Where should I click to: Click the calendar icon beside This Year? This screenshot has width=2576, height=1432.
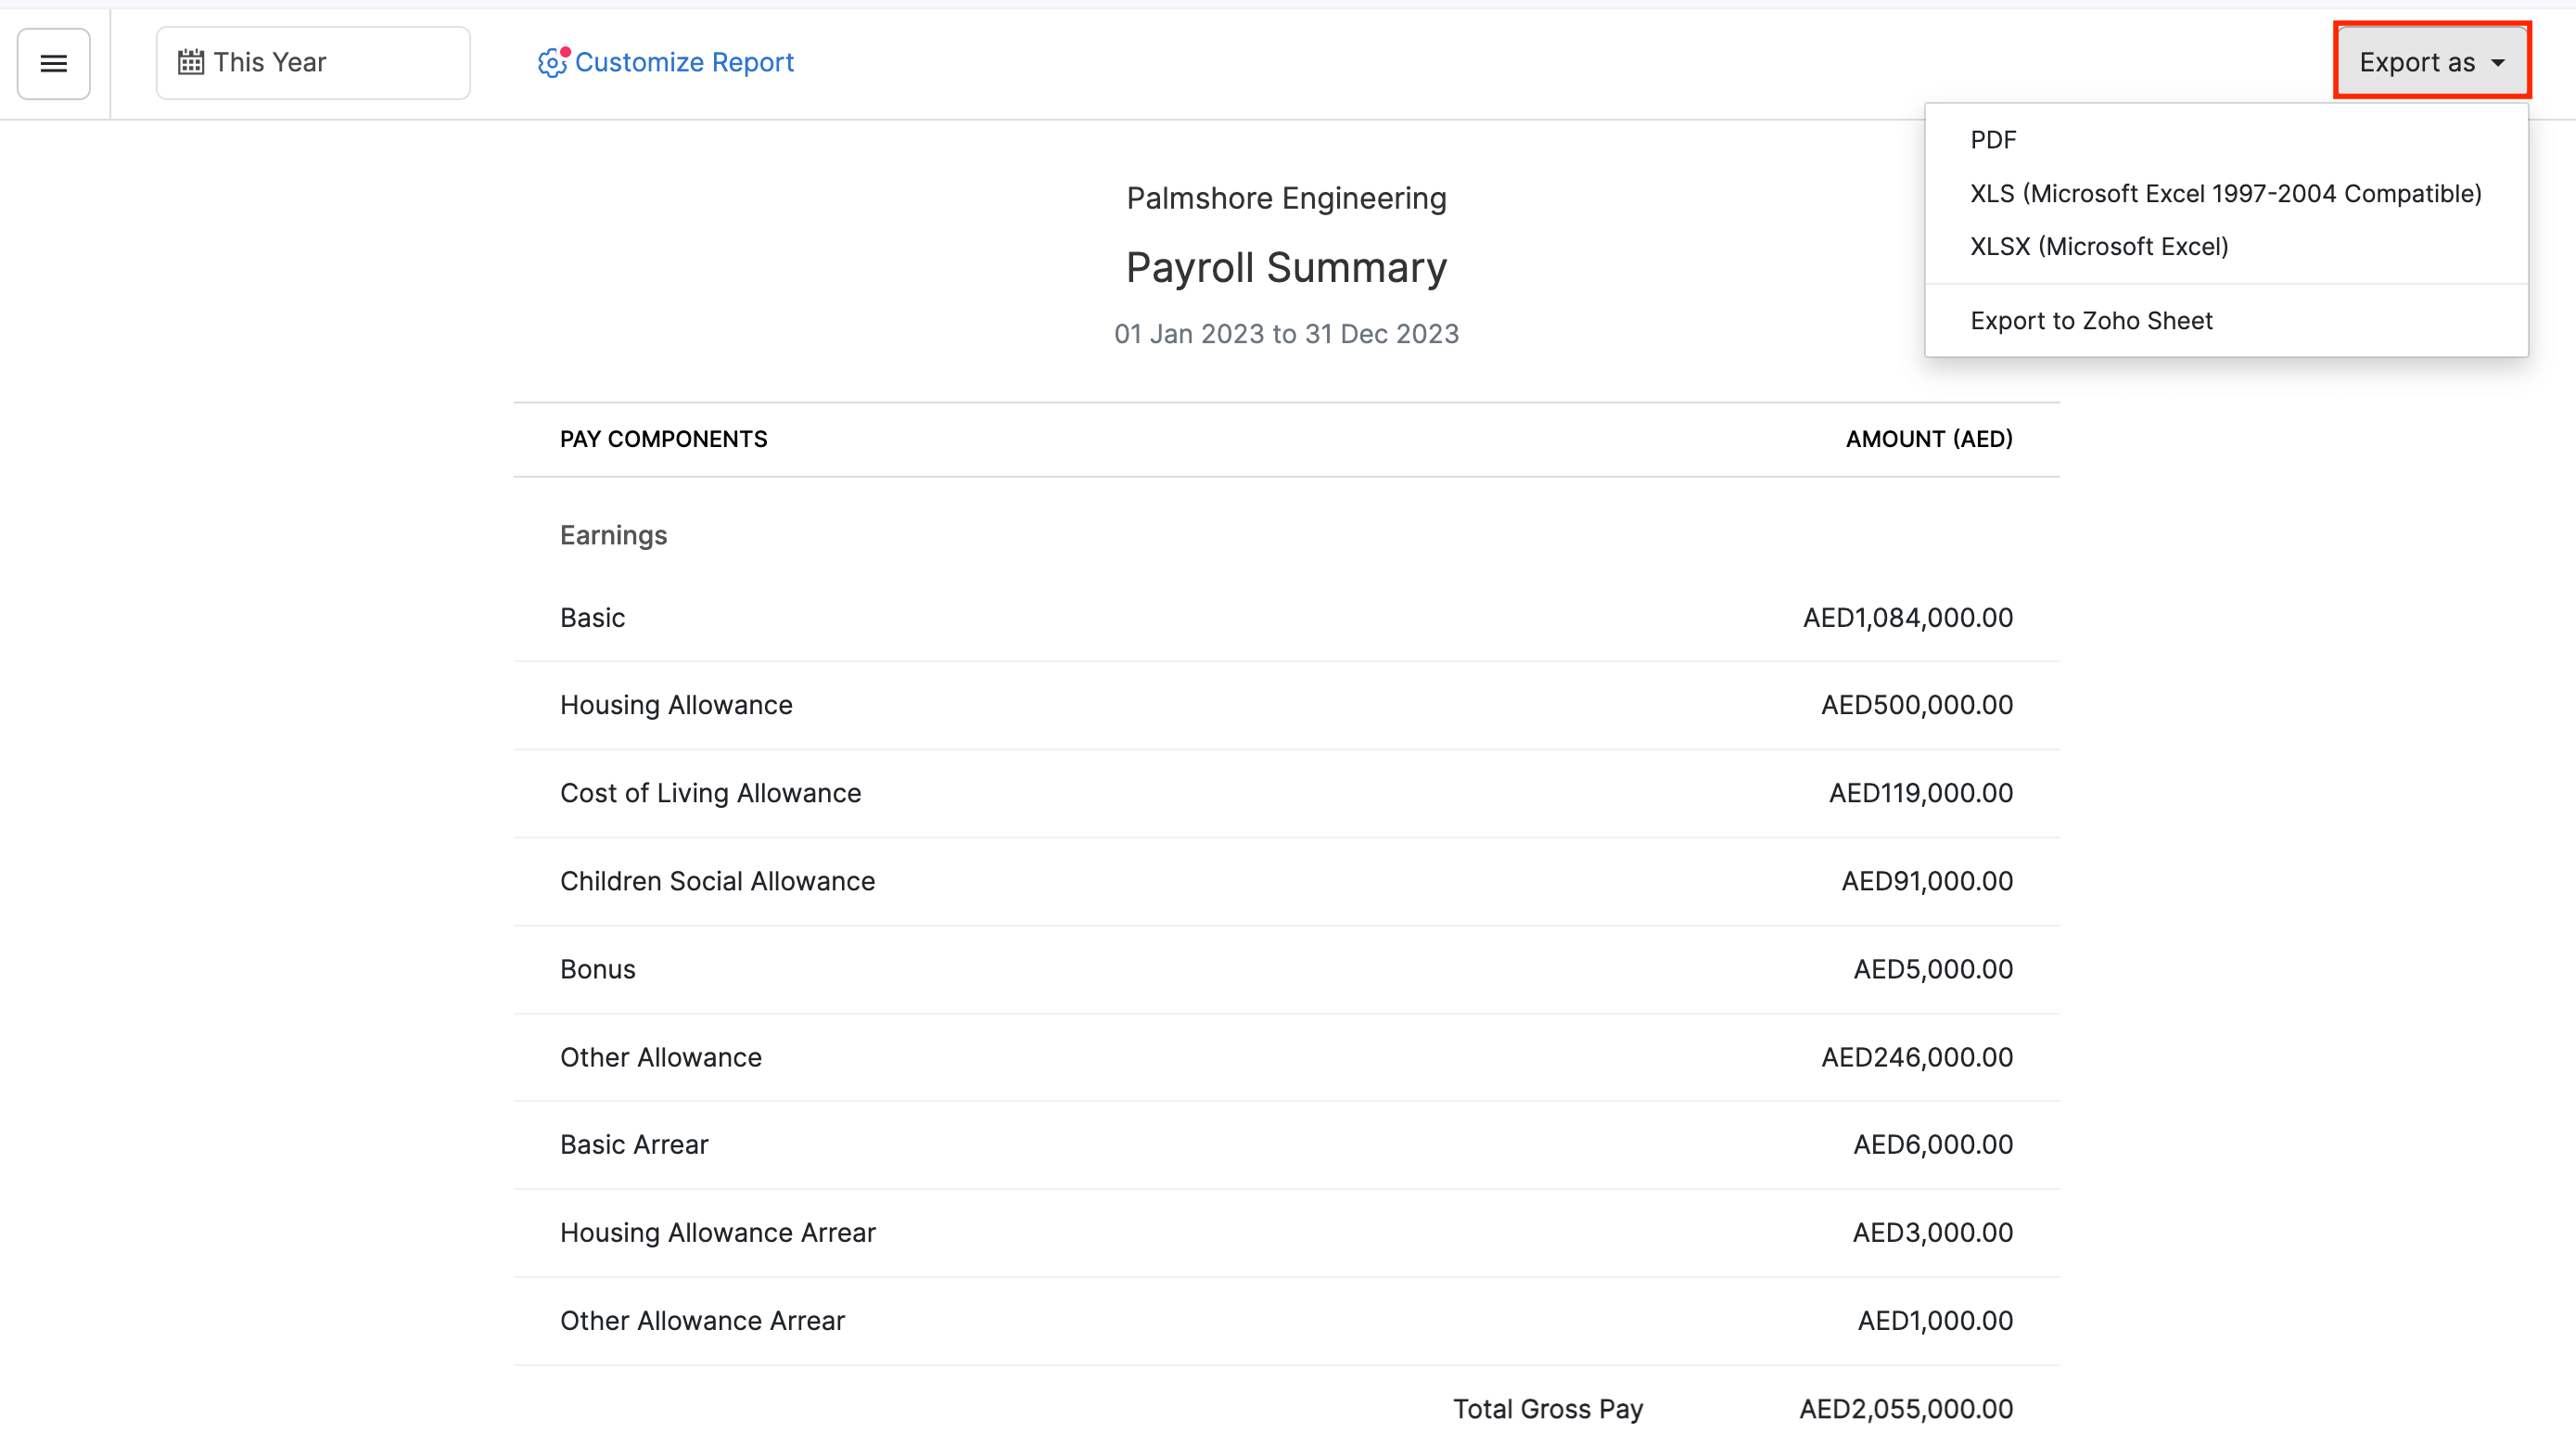pyautogui.click(x=190, y=62)
